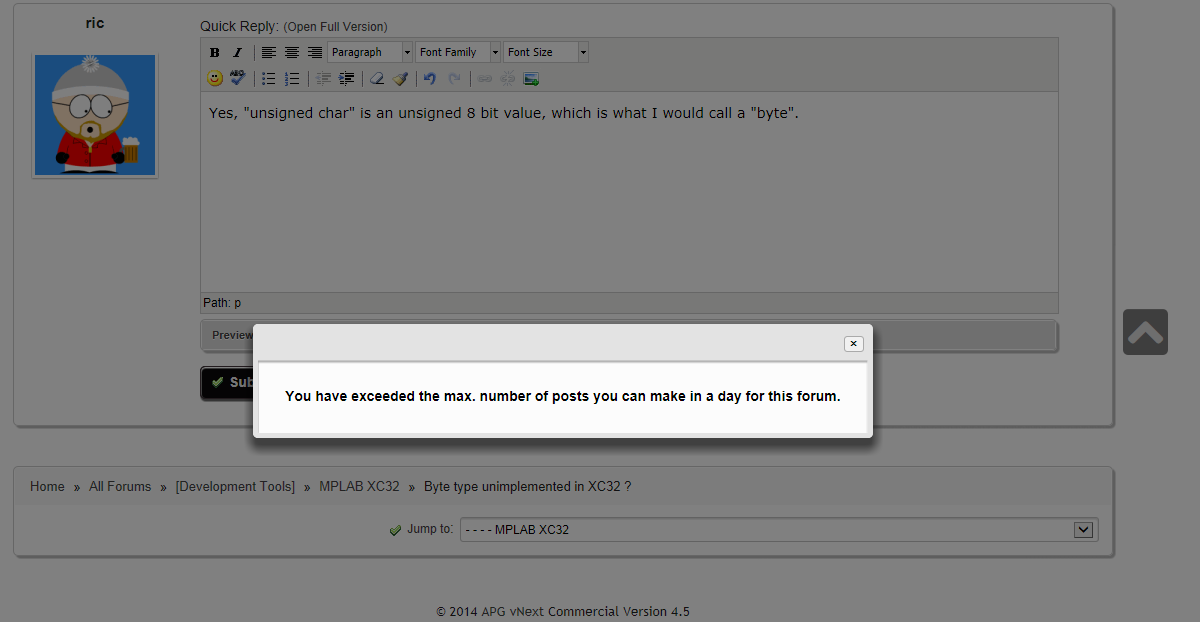Toggle italic text formatting
The image size is (1200, 622).
click(x=237, y=52)
